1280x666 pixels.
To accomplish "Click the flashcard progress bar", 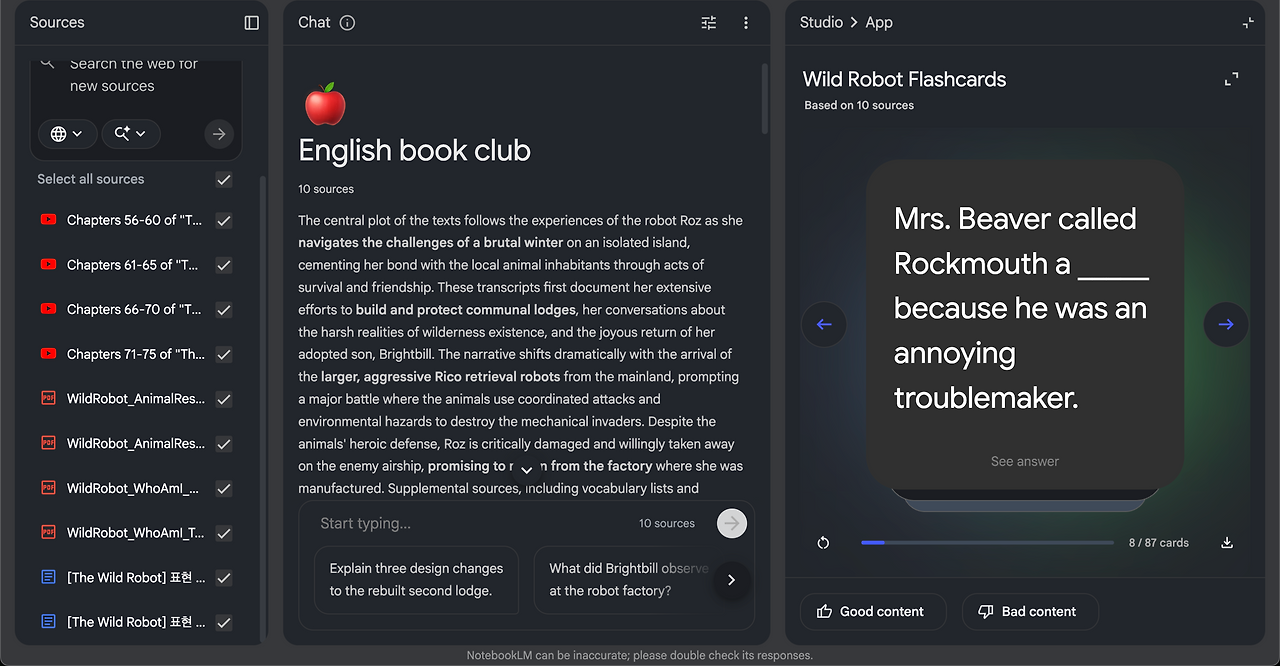I will point(987,543).
